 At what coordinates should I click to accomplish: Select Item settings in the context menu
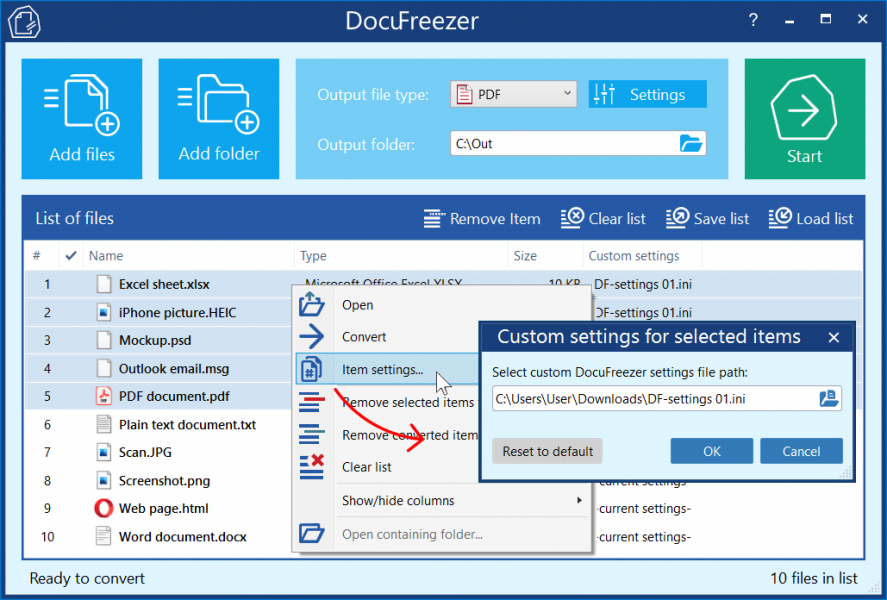[x=385, y=370]
